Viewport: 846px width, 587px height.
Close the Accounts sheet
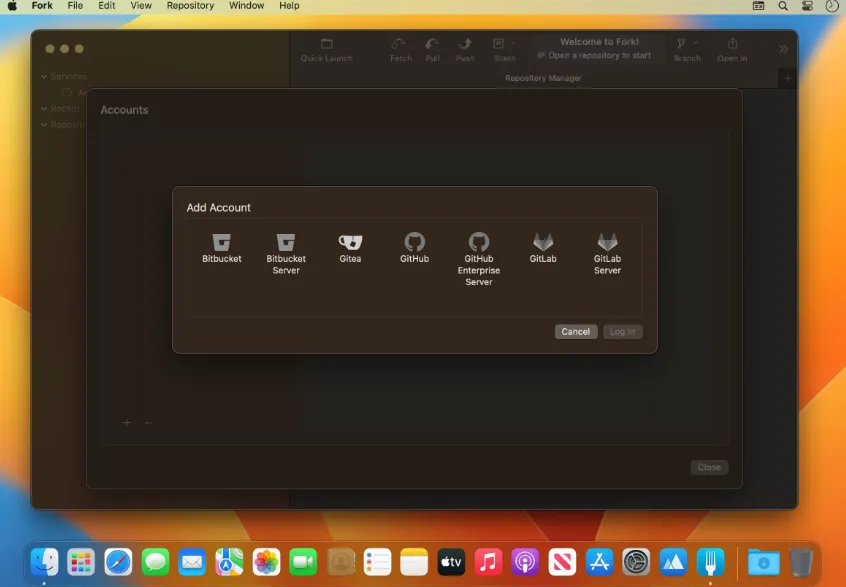[709, 467]
